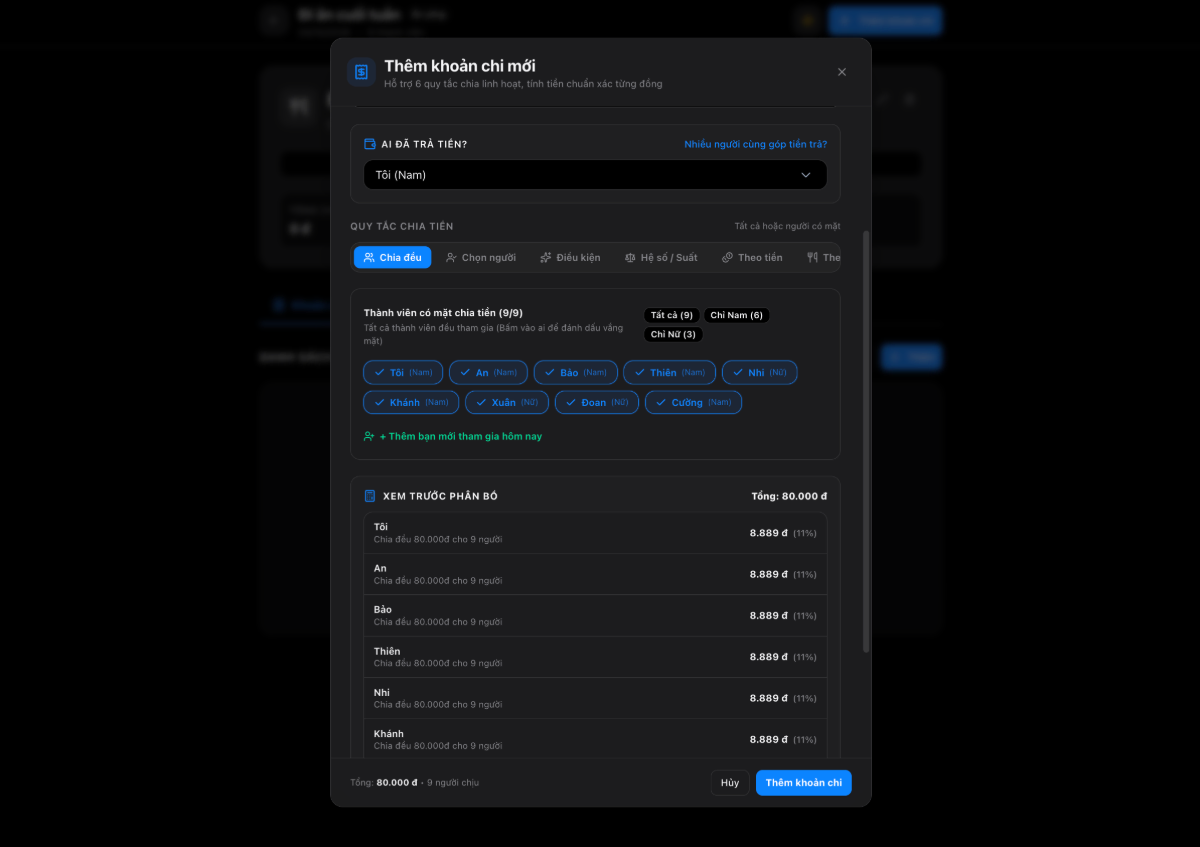Open the Tôi (Nam) payer dropdown
This screenshot has width=1200, height=847.
tap(595, 175)
